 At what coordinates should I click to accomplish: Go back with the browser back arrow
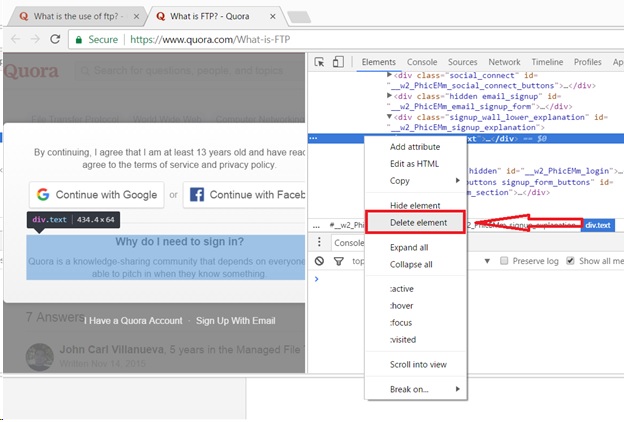click(x=16, y=39)
